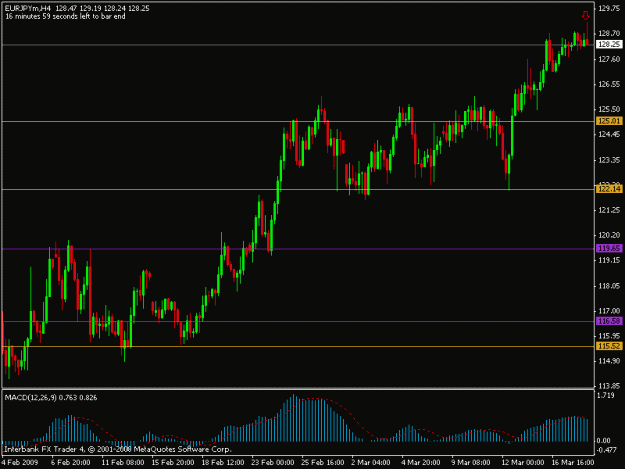Click the 9 Mar 08:00 time label
625x469 pixels.
471,463
